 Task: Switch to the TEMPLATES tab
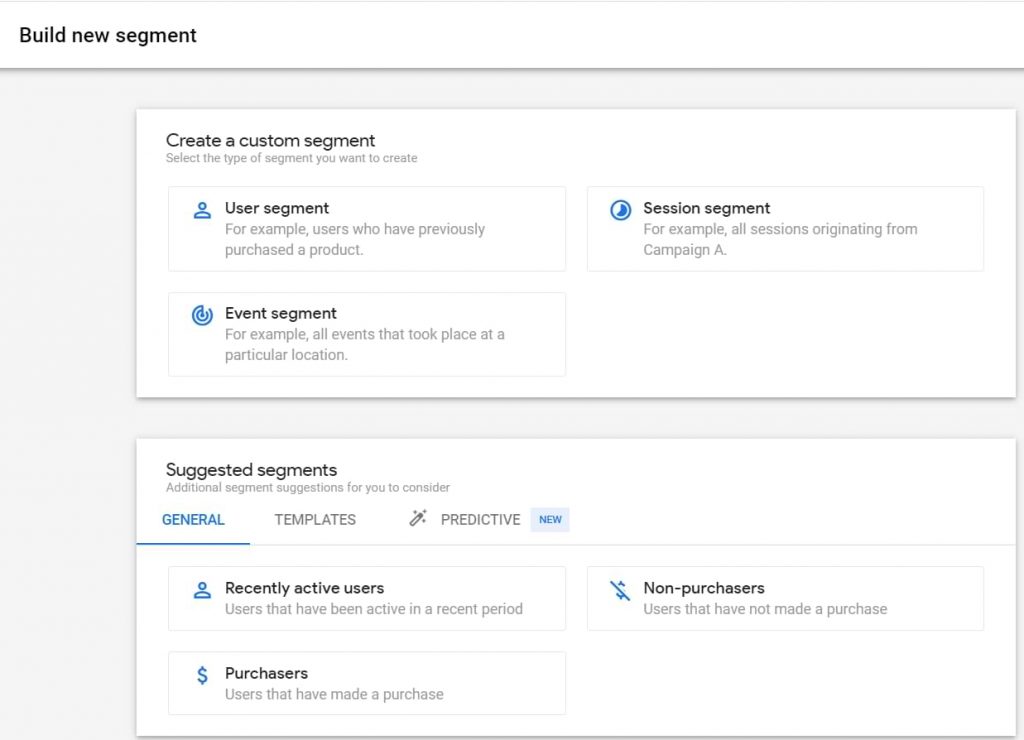coord(314,519)
